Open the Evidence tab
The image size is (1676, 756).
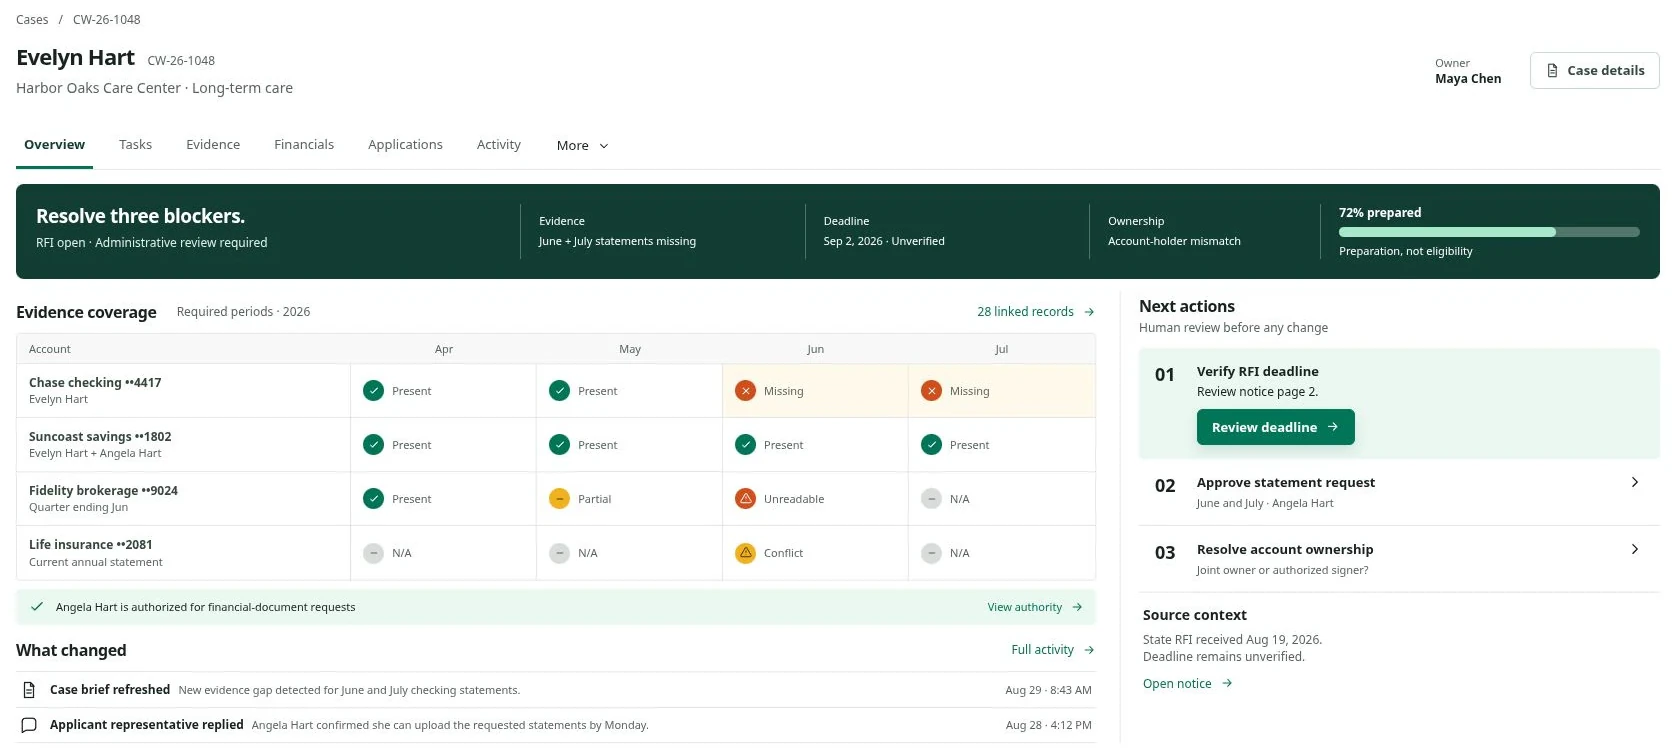pyautogui.click(x=213, y=145)
